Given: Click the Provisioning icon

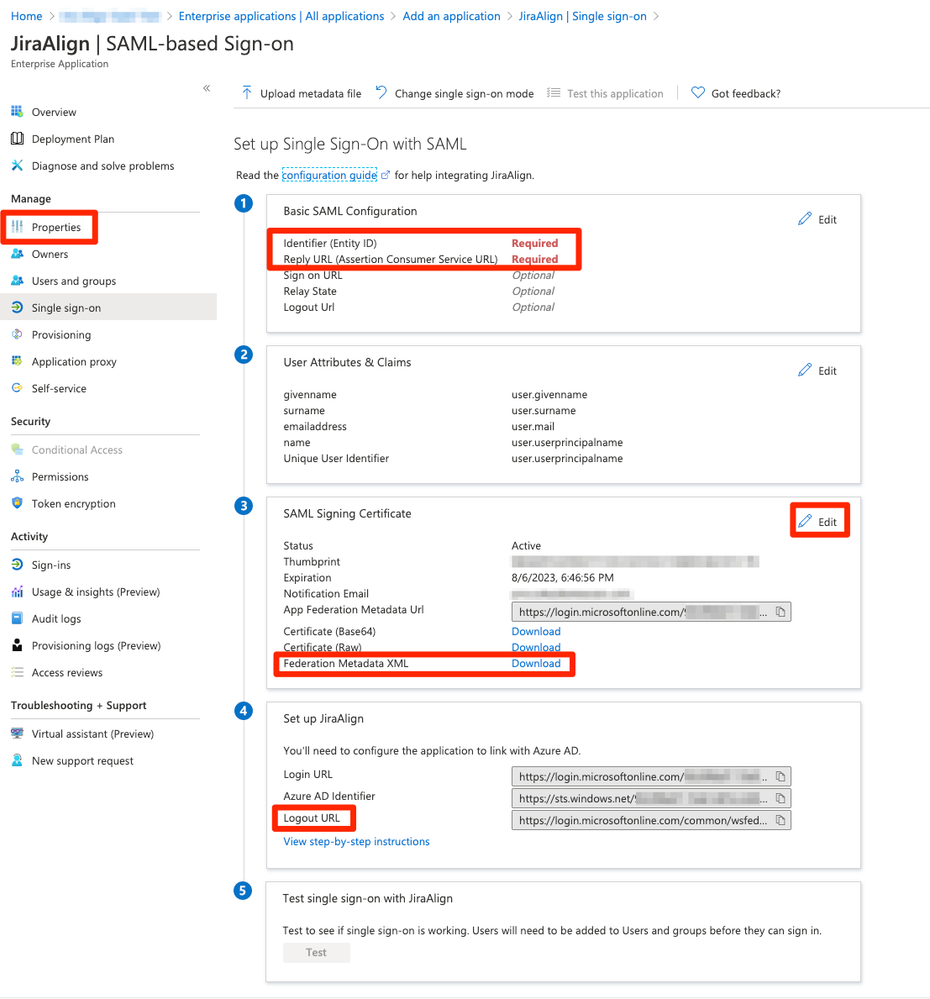Looking at the screenshot, I should (x=17, y=334).
